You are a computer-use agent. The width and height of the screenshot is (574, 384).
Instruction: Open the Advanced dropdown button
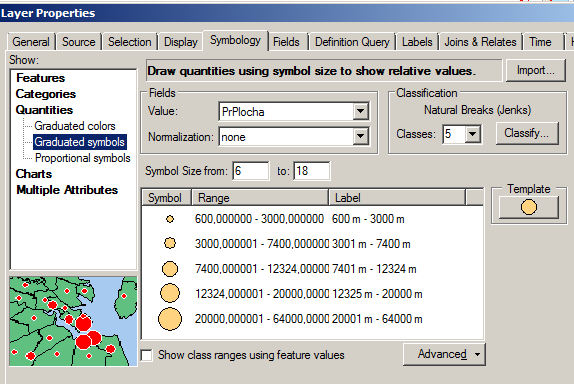pos(444,354)
